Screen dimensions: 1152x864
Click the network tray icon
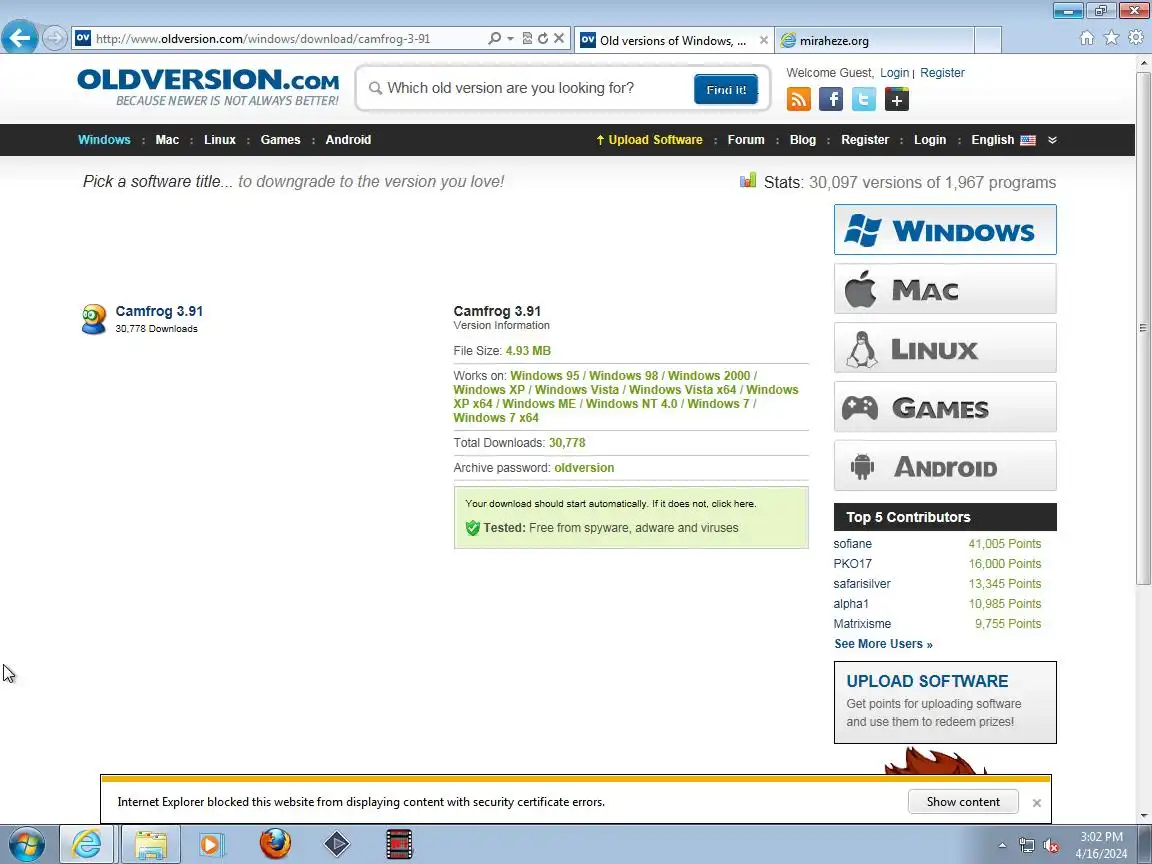tap(1027, 846)
